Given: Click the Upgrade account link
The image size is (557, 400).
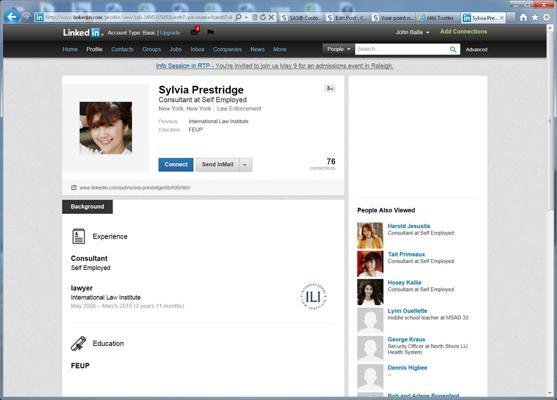Looking at the screenshot, I should click(x=170, y=33).
